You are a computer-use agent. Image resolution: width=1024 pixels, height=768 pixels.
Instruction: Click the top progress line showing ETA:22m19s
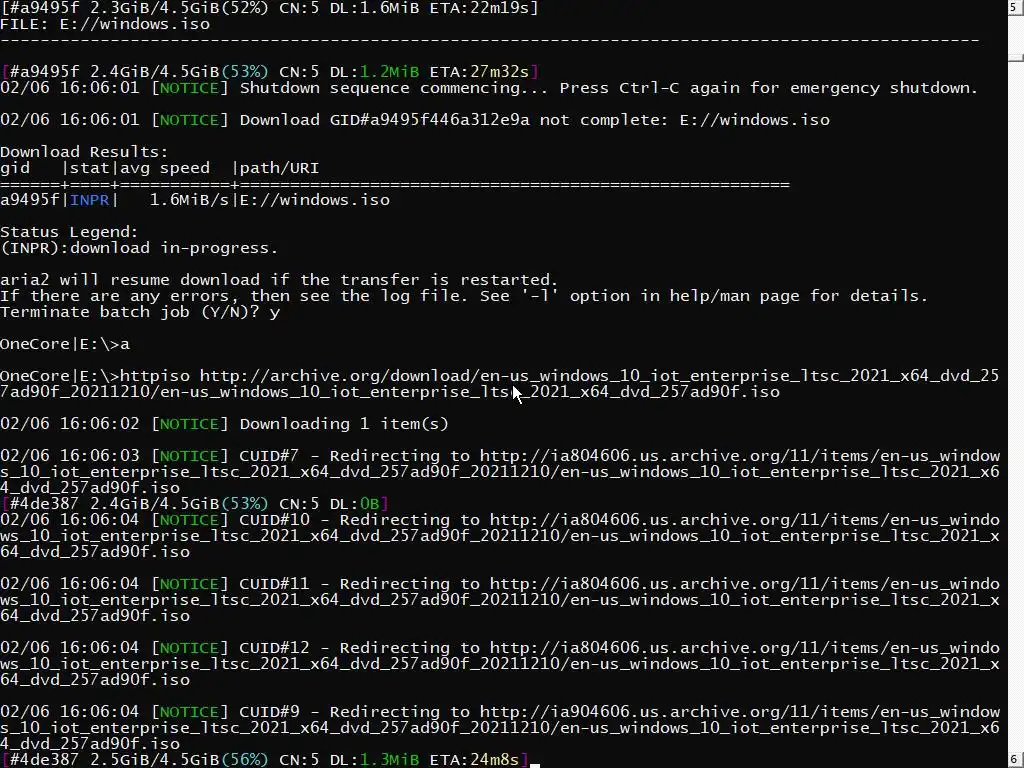click(x=269, y=8)
